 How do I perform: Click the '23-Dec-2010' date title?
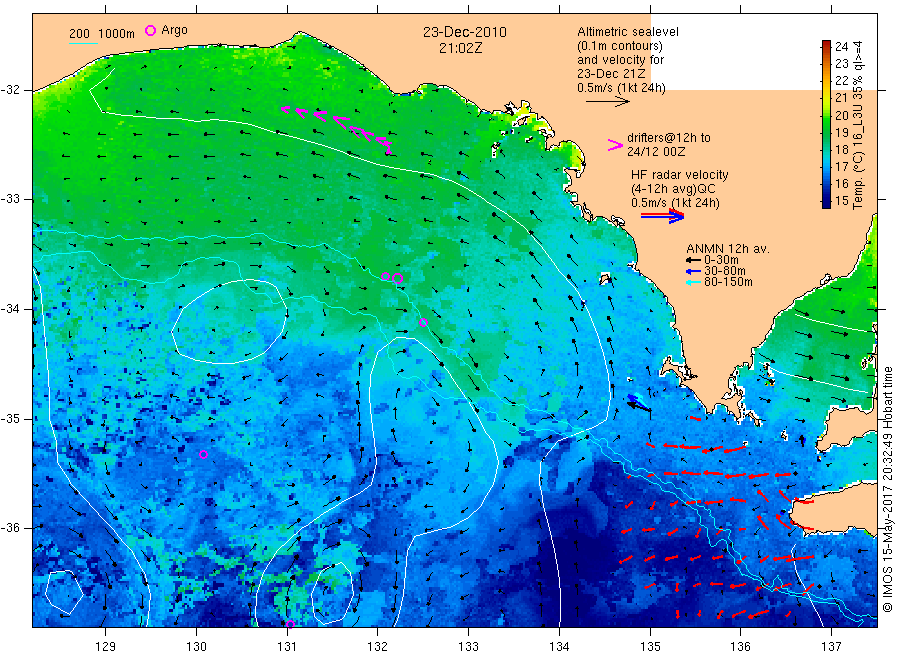pos(465,32)
